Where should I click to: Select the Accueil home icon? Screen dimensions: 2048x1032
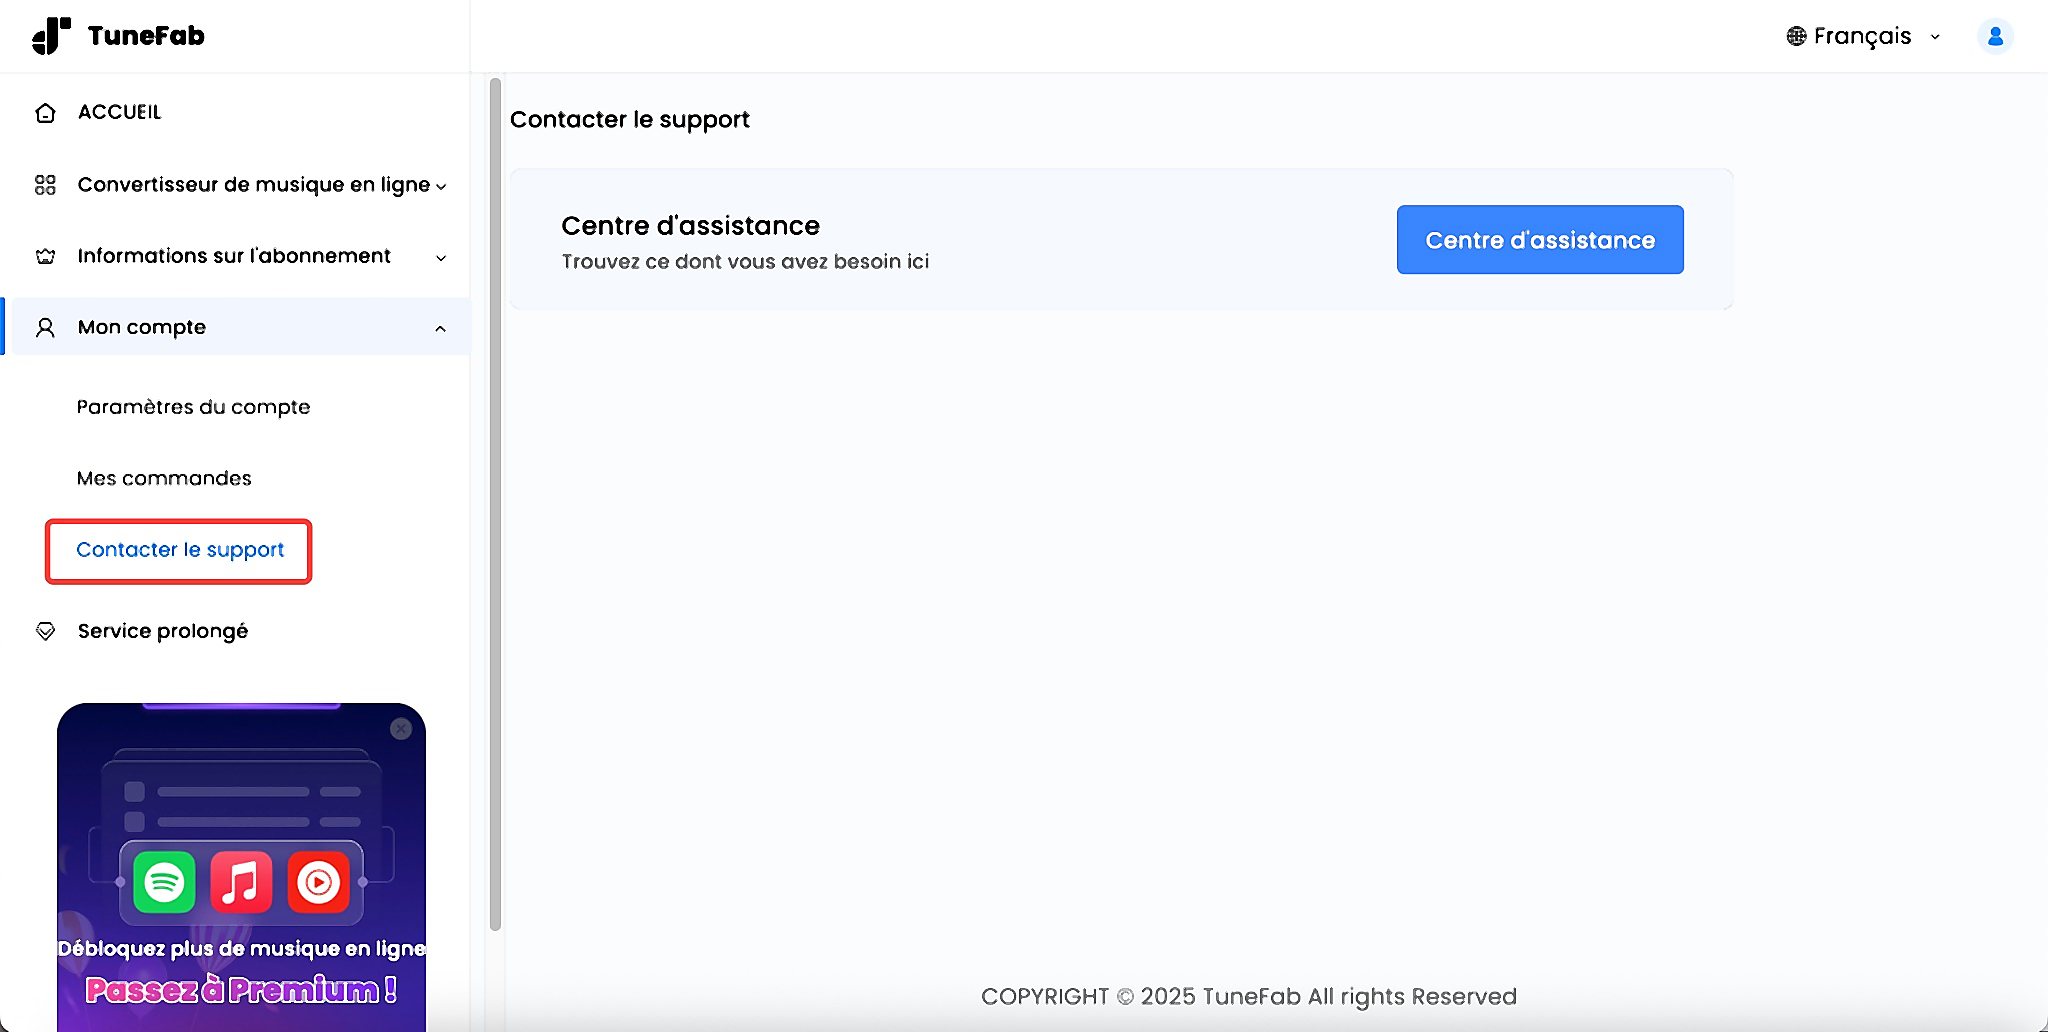tap(45, 112)
